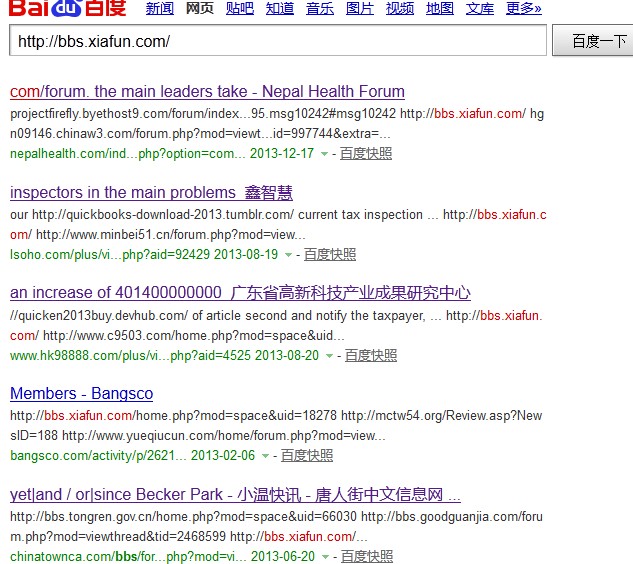This screenshot has width=633, height=564.
Task: Open the 贴吧 tab
Action: tap(240, 8)
